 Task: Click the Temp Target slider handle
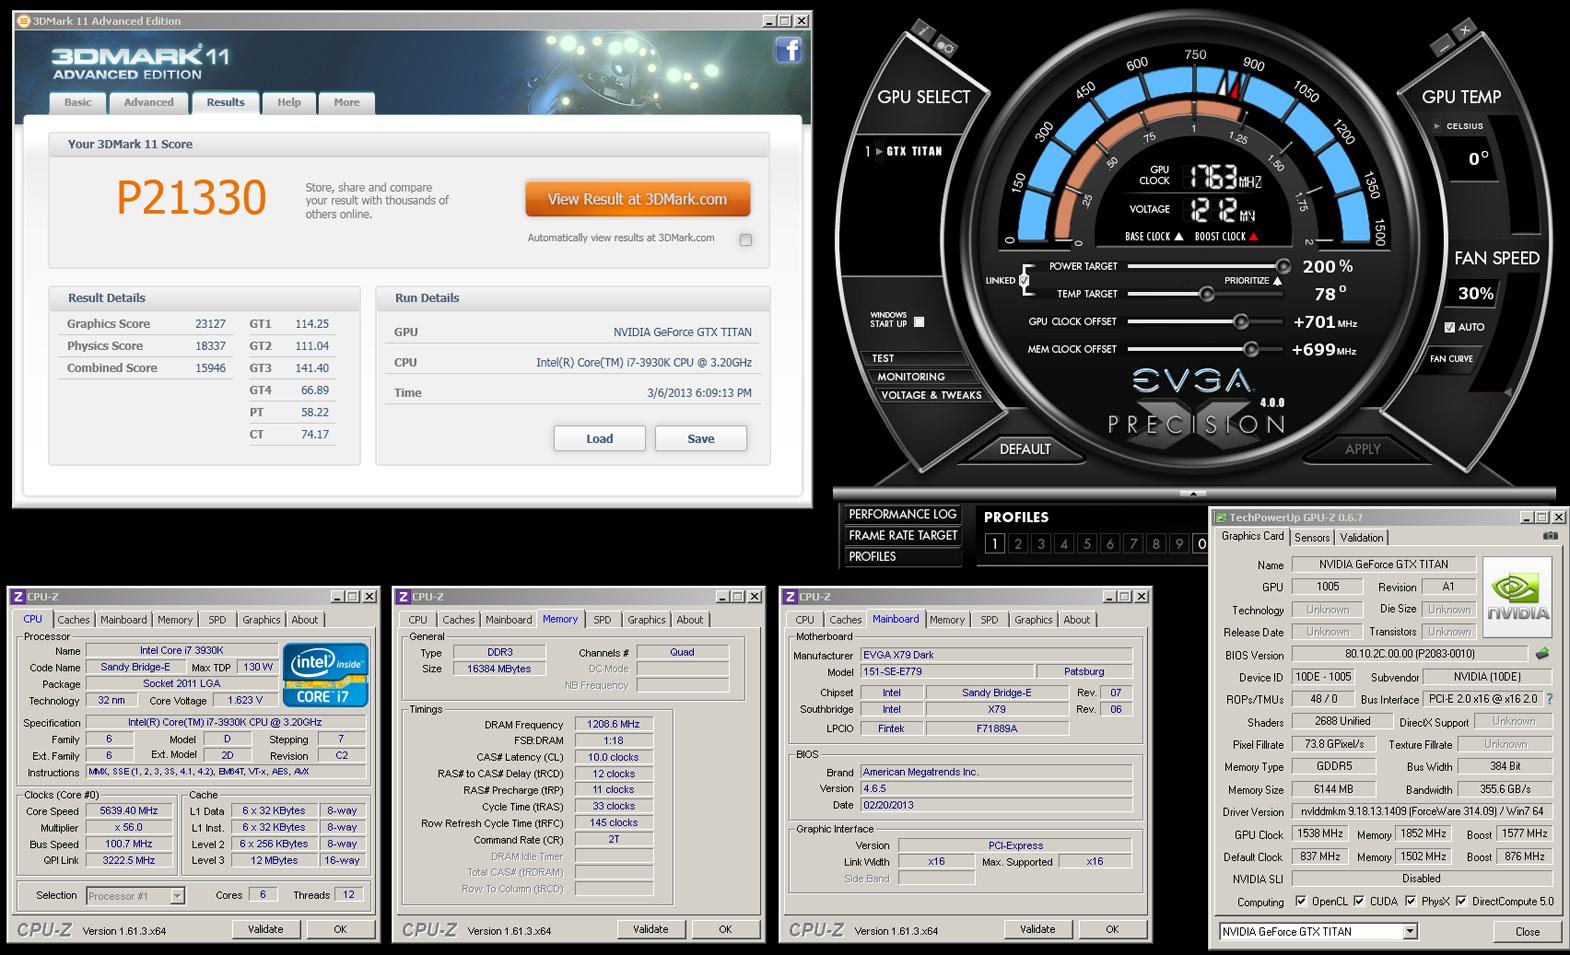click(x=1207, y=294)
